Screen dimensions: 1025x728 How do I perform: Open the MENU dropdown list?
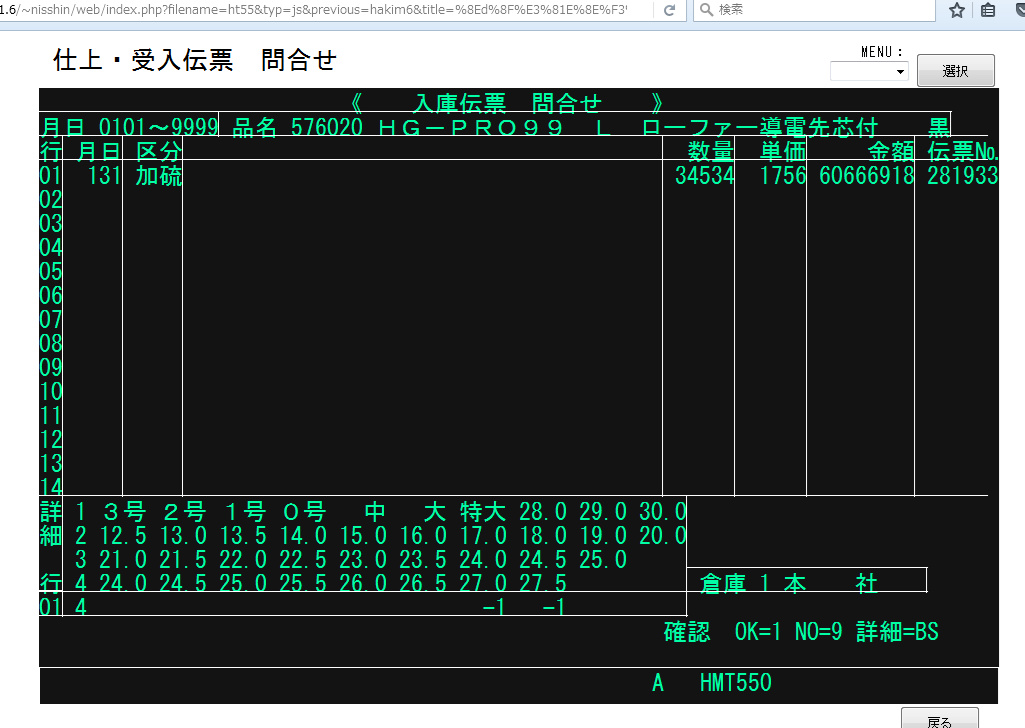pos(869,72)
